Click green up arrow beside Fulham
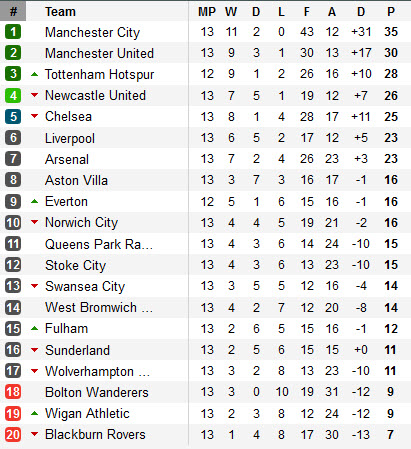 (x=34, y=329)
